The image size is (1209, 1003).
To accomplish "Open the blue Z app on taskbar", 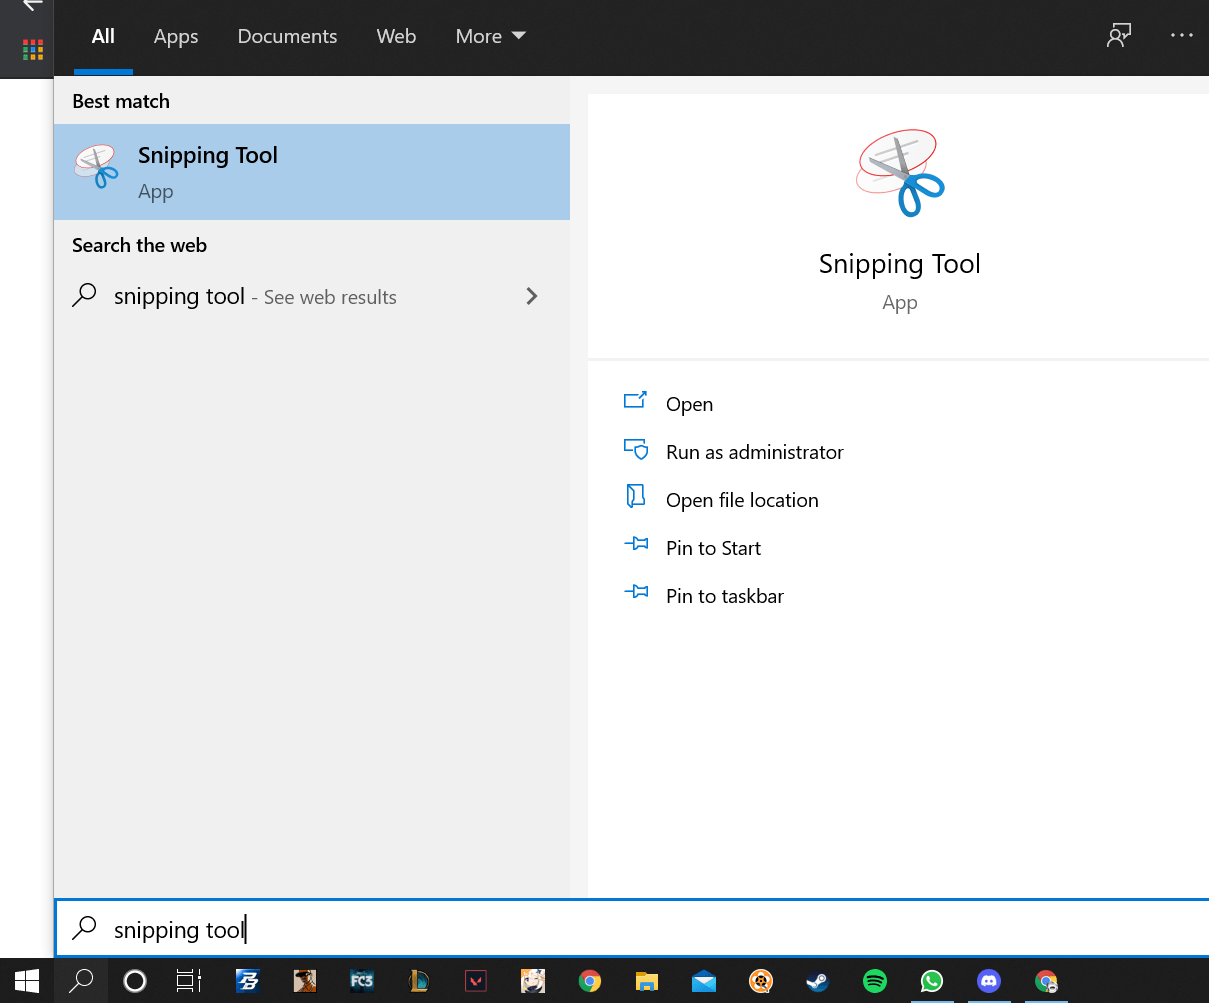I will [247, 981].
